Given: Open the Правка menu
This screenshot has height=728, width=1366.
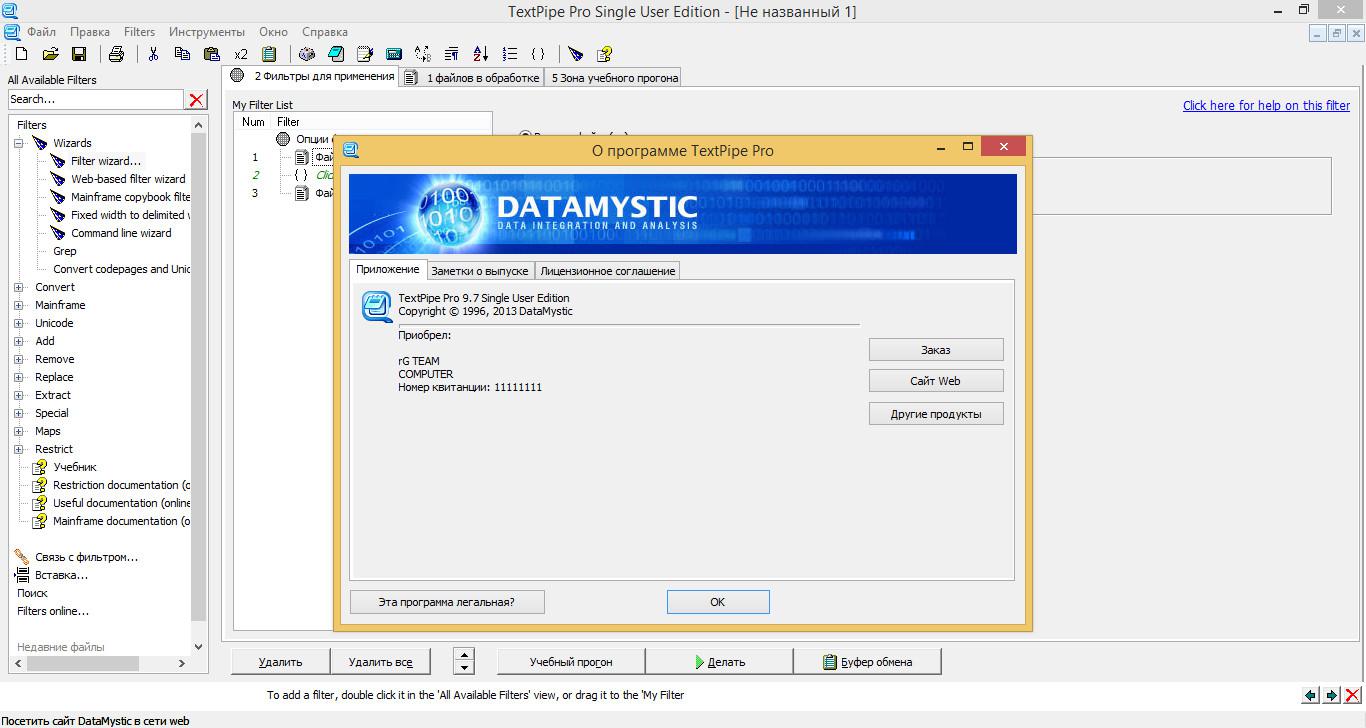Looking at the screenshot, I should point(90,32).
